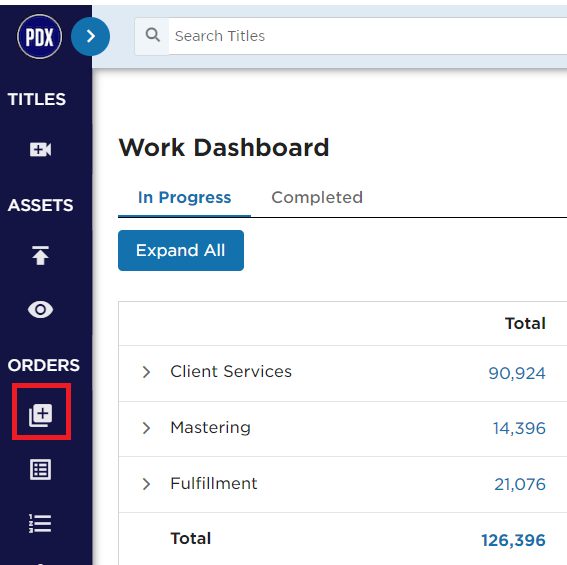Viewport: 567px width, 565px height.
Task: Open the eye view assets icon
Action: (40, 310)
